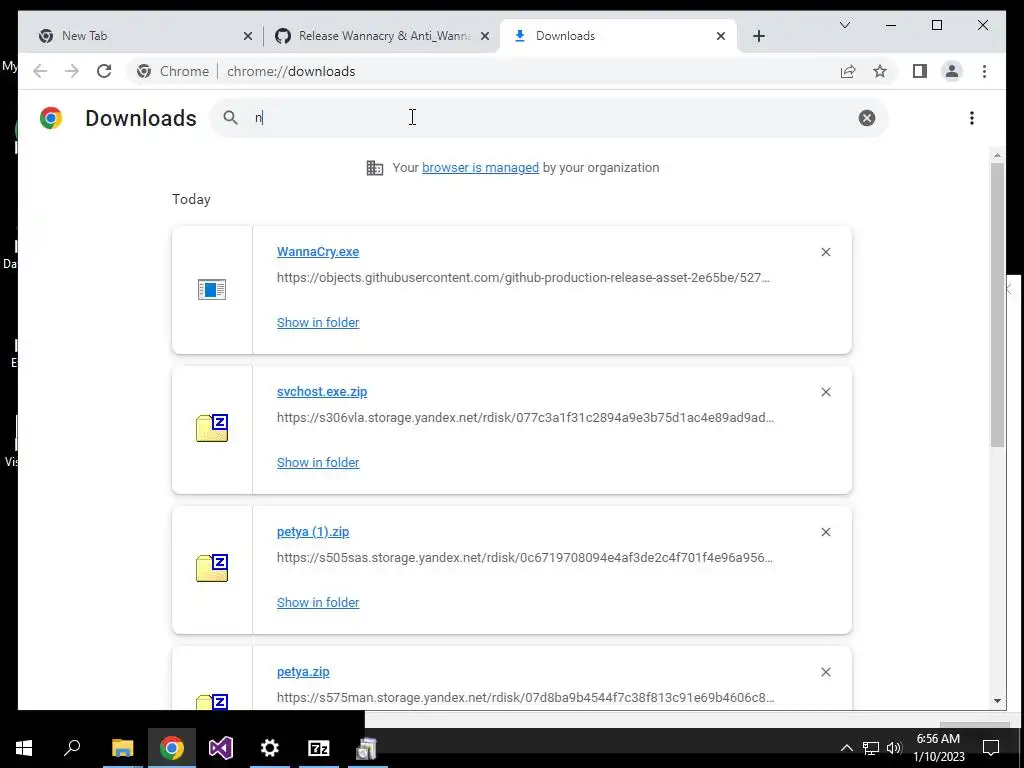Click the downloads search field
Screen dimensions: 1024x768
549,118
